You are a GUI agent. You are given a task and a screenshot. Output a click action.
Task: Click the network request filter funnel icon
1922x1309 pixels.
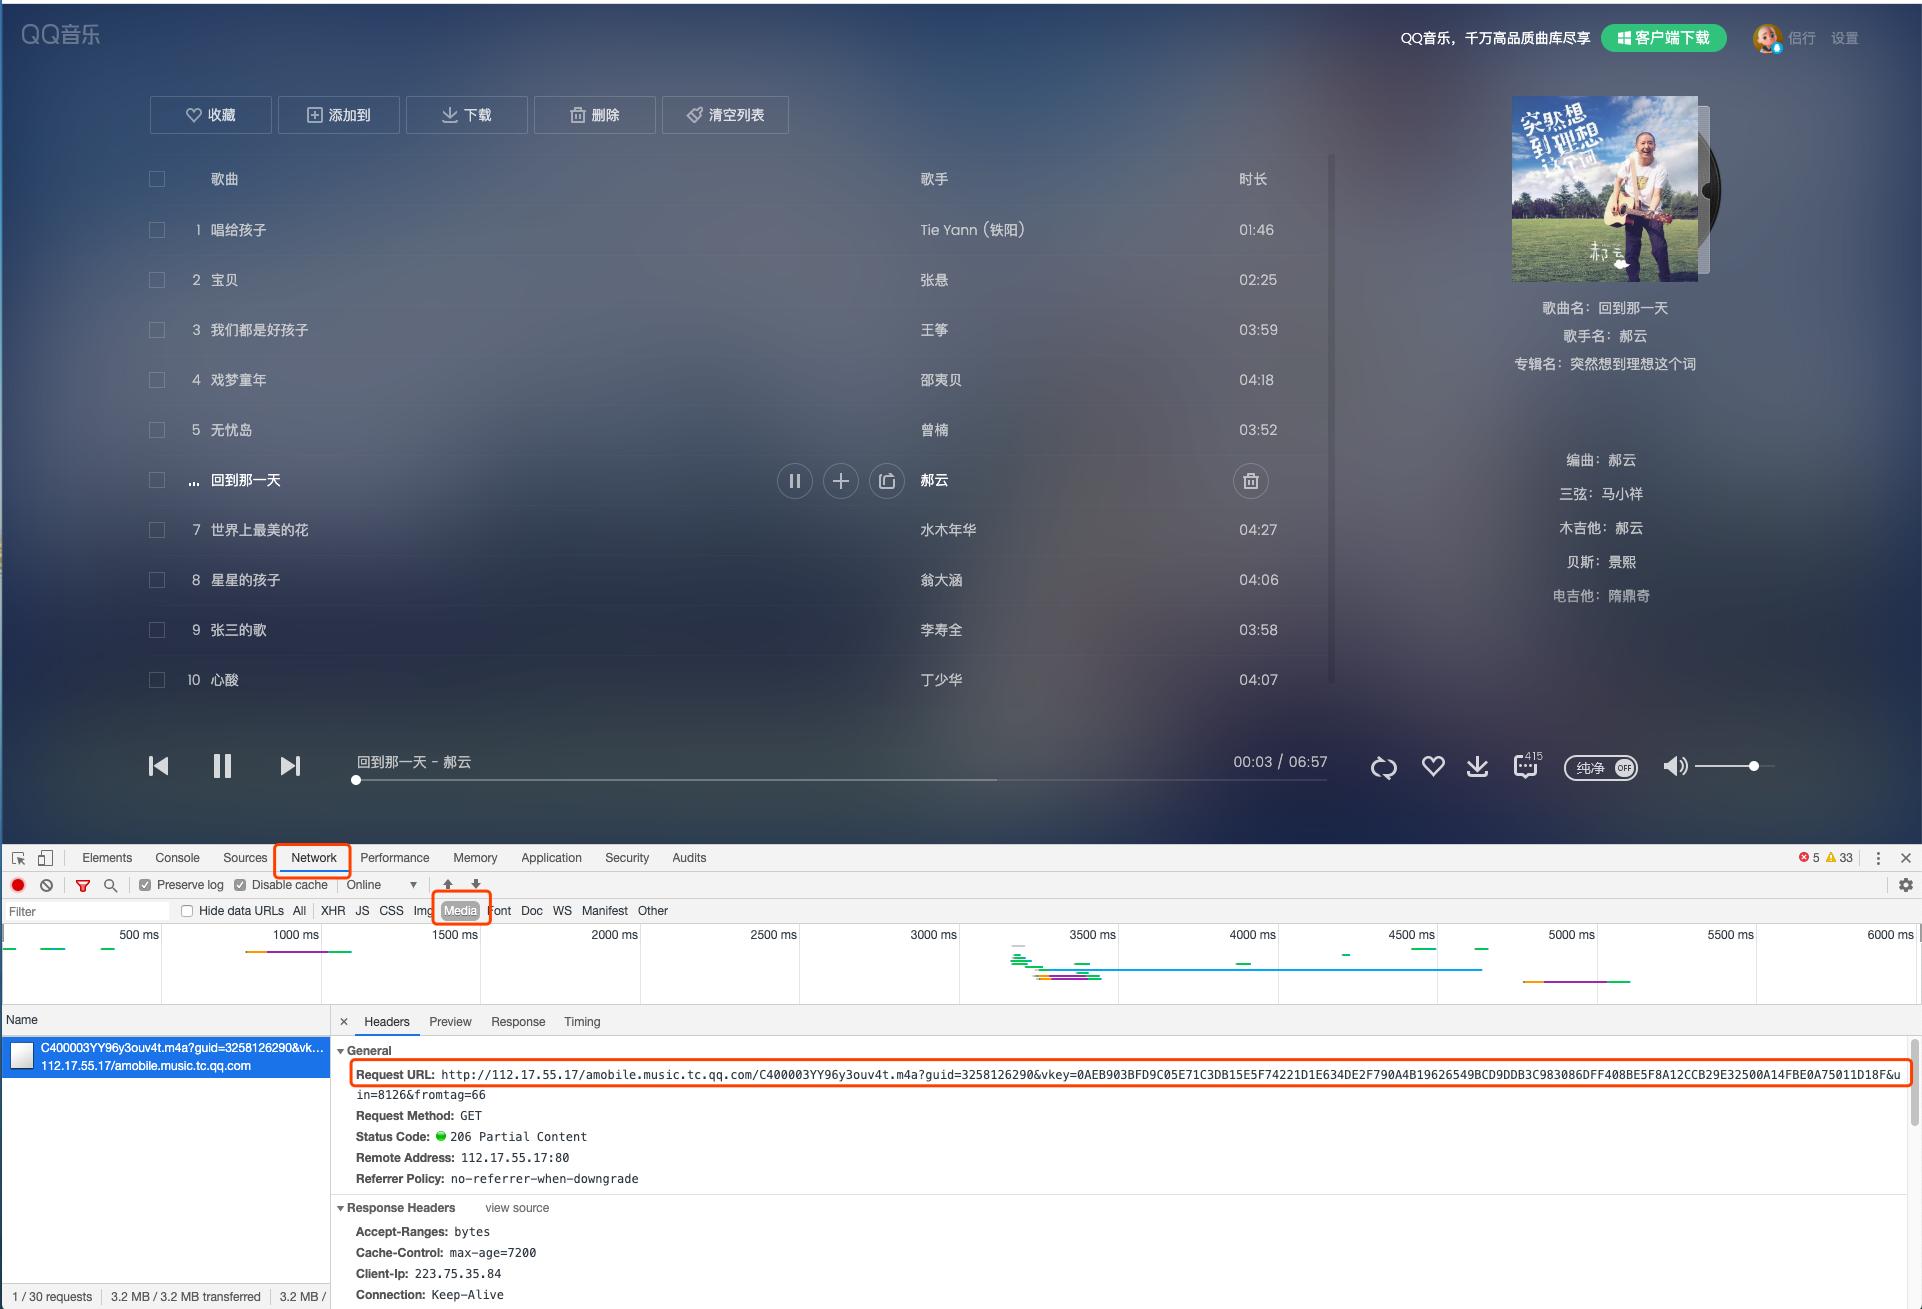(83, 885)
